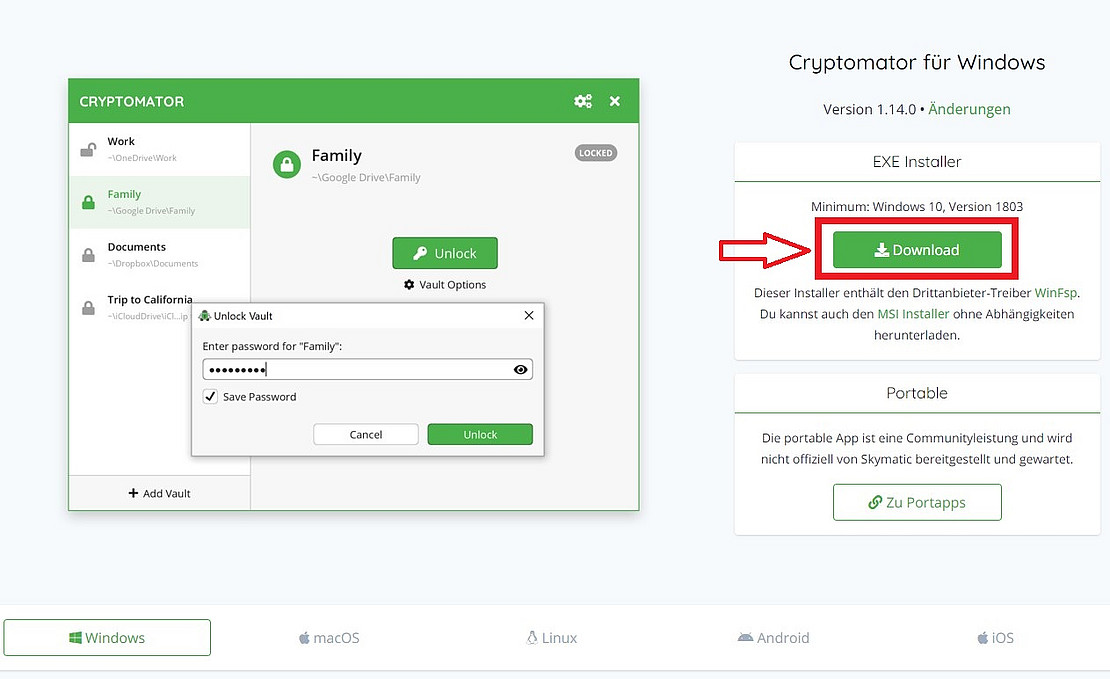This screenshot has width=1110, height=679.
Task: Toggle password visibility with the eye icon
Action: pyautogui.click(x=519, y=369)
